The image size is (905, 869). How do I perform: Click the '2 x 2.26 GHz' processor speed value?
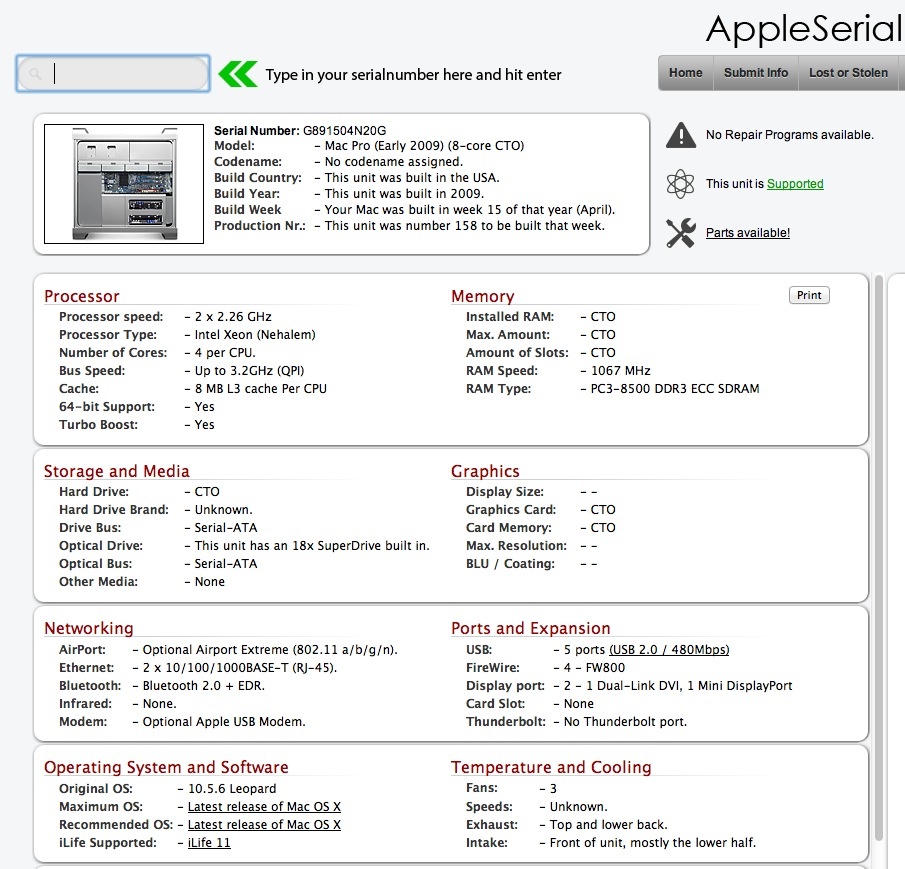[x=233, y=317]
